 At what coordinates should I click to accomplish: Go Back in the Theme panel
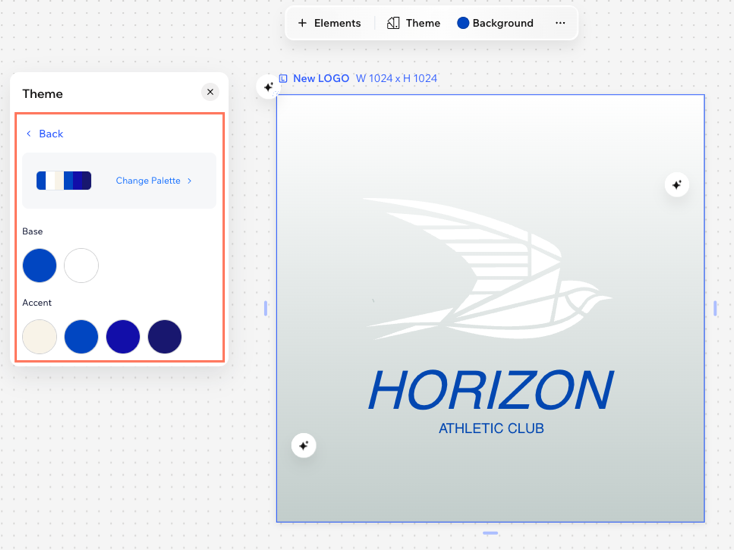(44, 134)
